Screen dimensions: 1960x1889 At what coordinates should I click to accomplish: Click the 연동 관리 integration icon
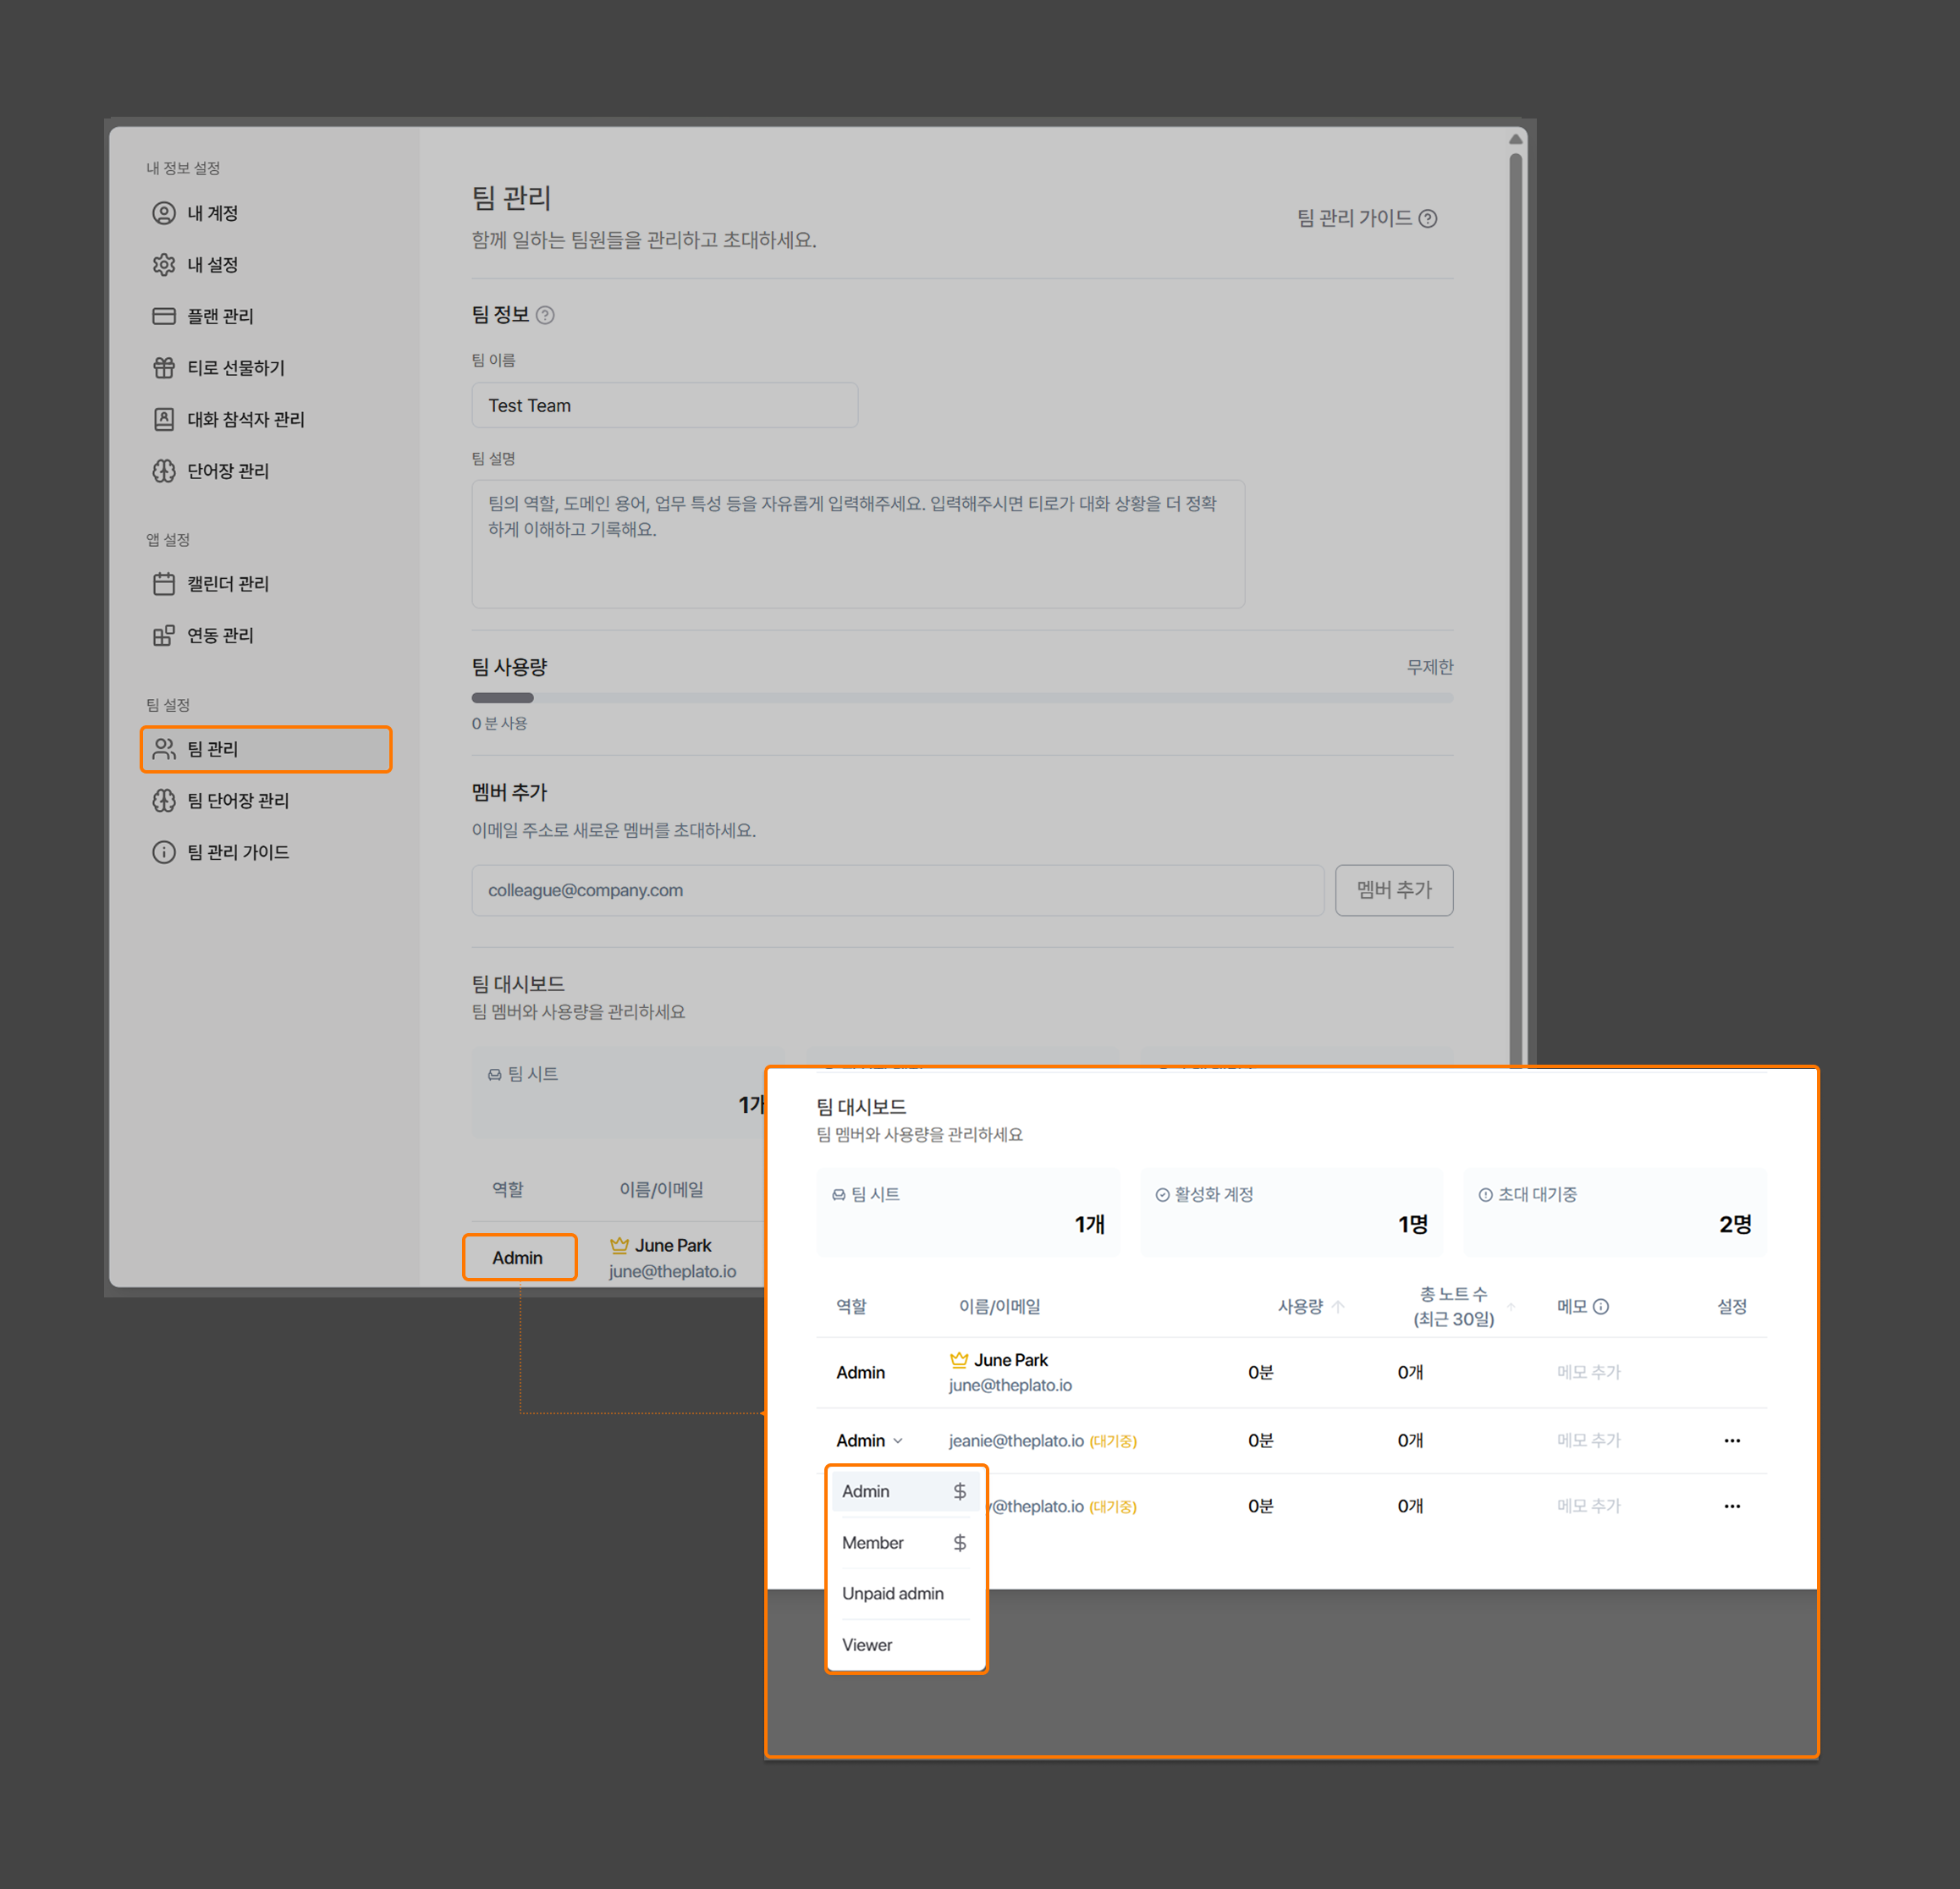tap(164, 636)
